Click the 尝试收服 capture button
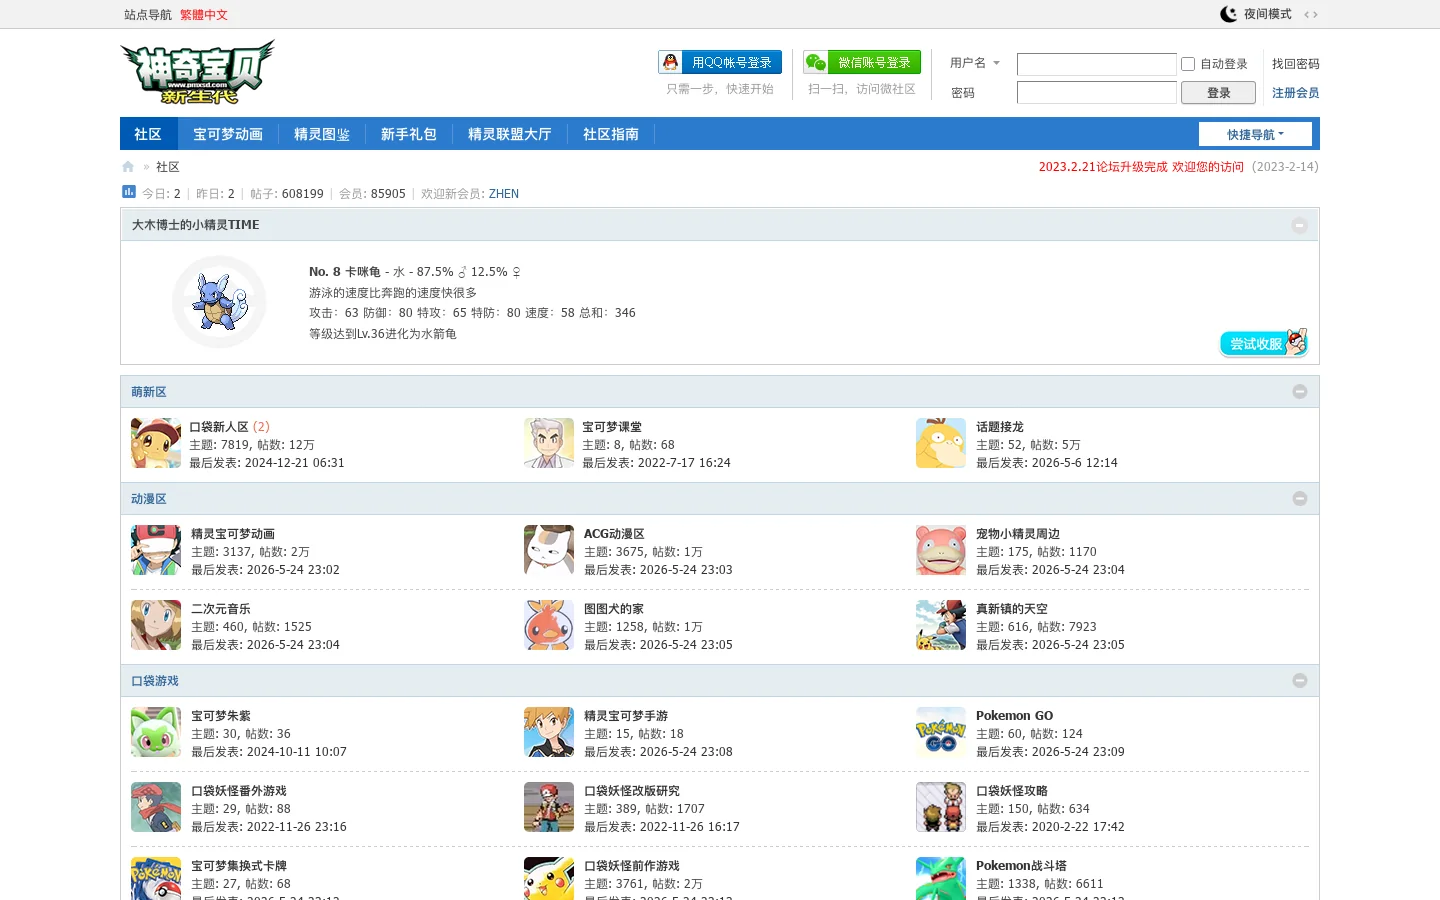1440x900 pixels. (x=1264, y=343)
